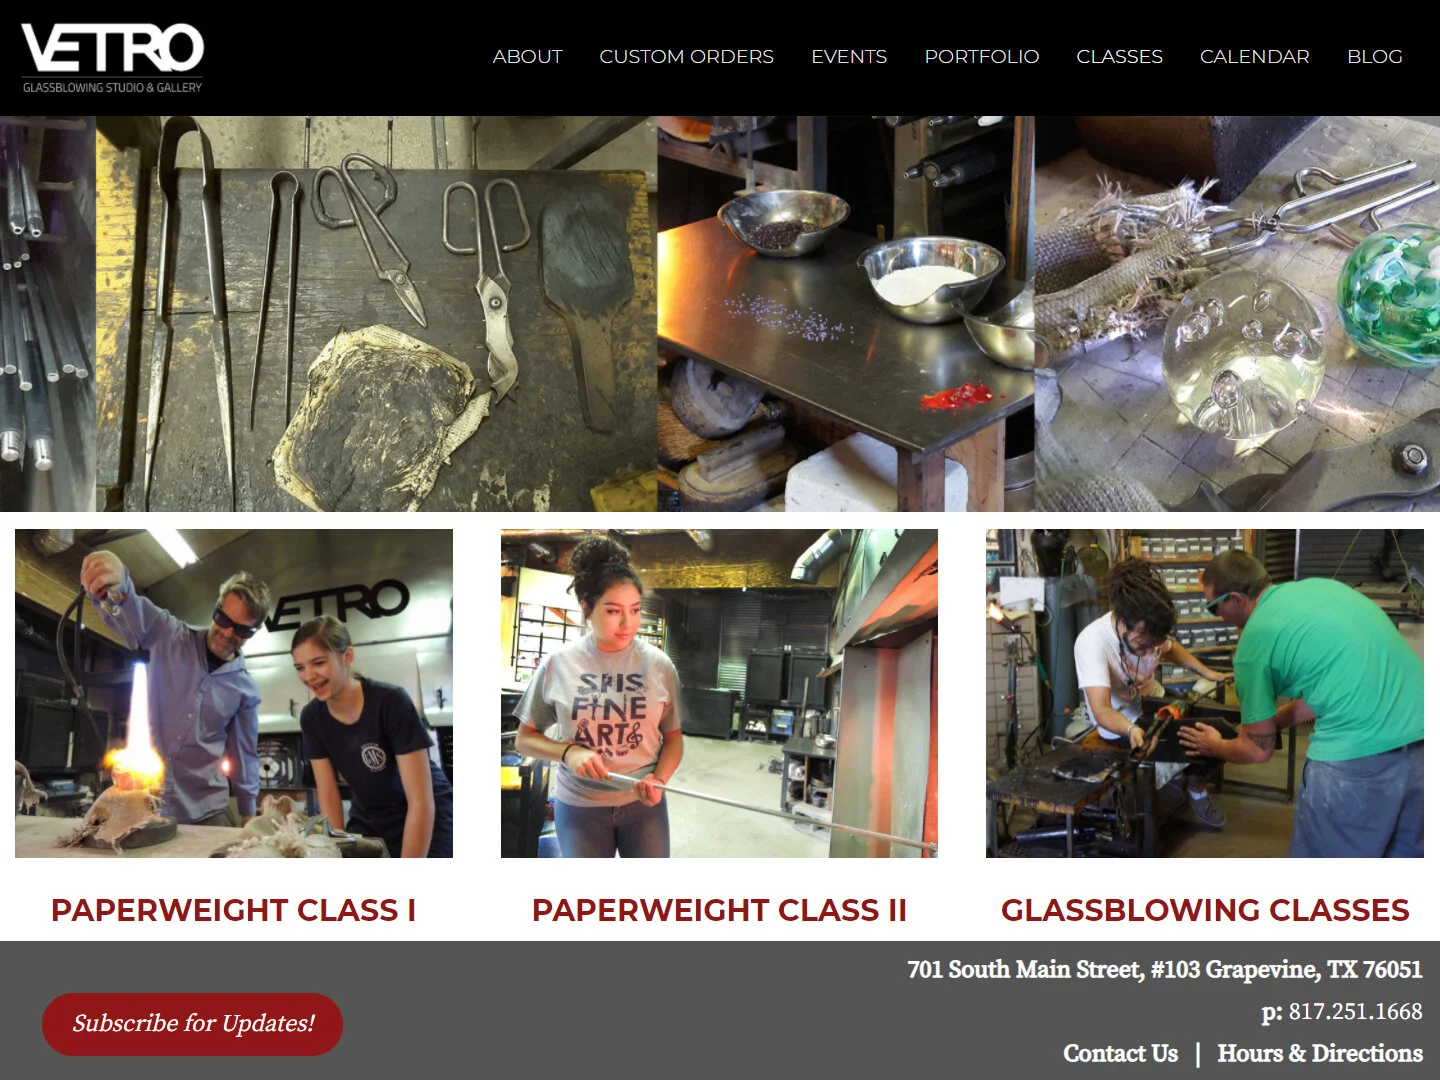Click the glassblowing tools banner photo
The image size is (1440, 1080).
tap(328, 314)
